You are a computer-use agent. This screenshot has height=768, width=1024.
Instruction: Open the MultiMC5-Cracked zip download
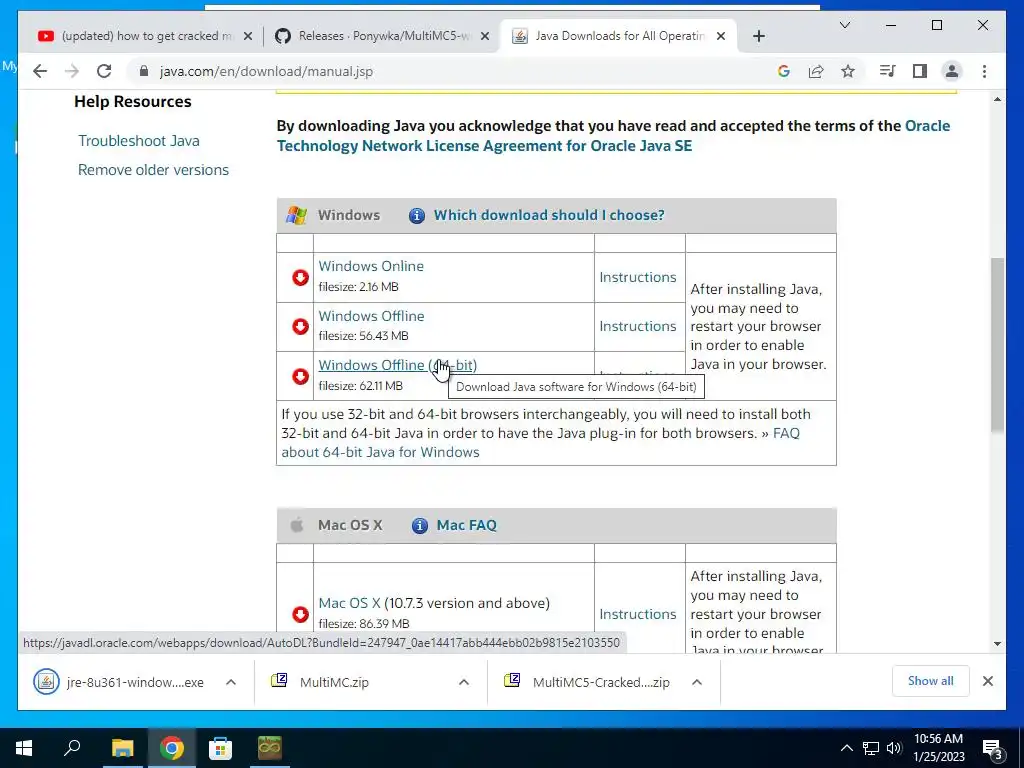(x=586, y=682)
